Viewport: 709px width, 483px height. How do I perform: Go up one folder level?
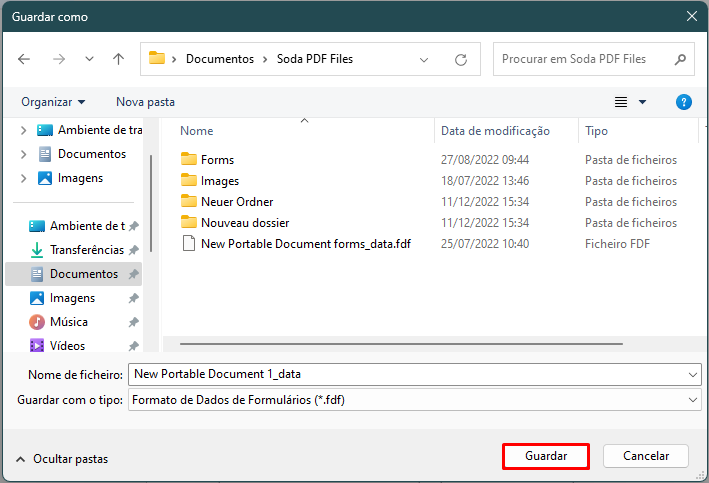[118, 59]
